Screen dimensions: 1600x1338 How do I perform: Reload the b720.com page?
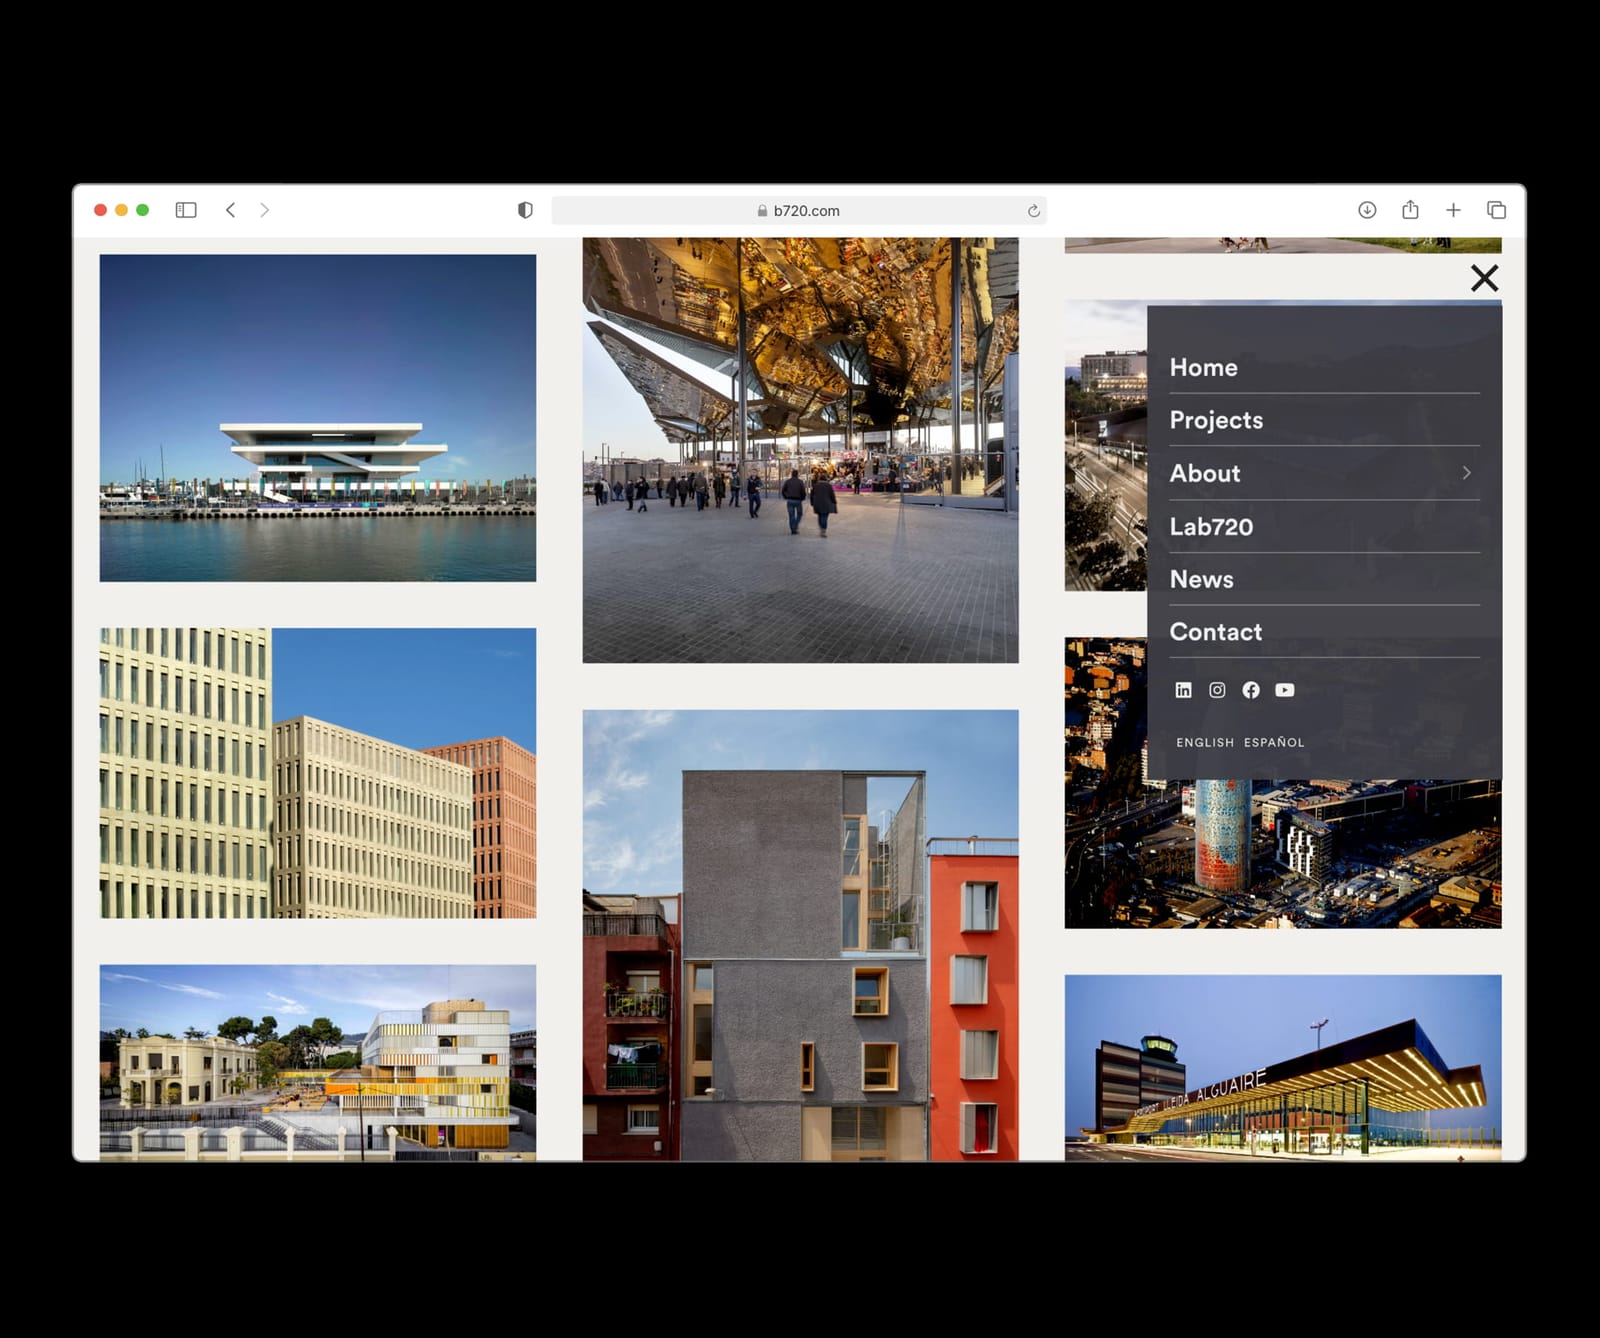1034,211
